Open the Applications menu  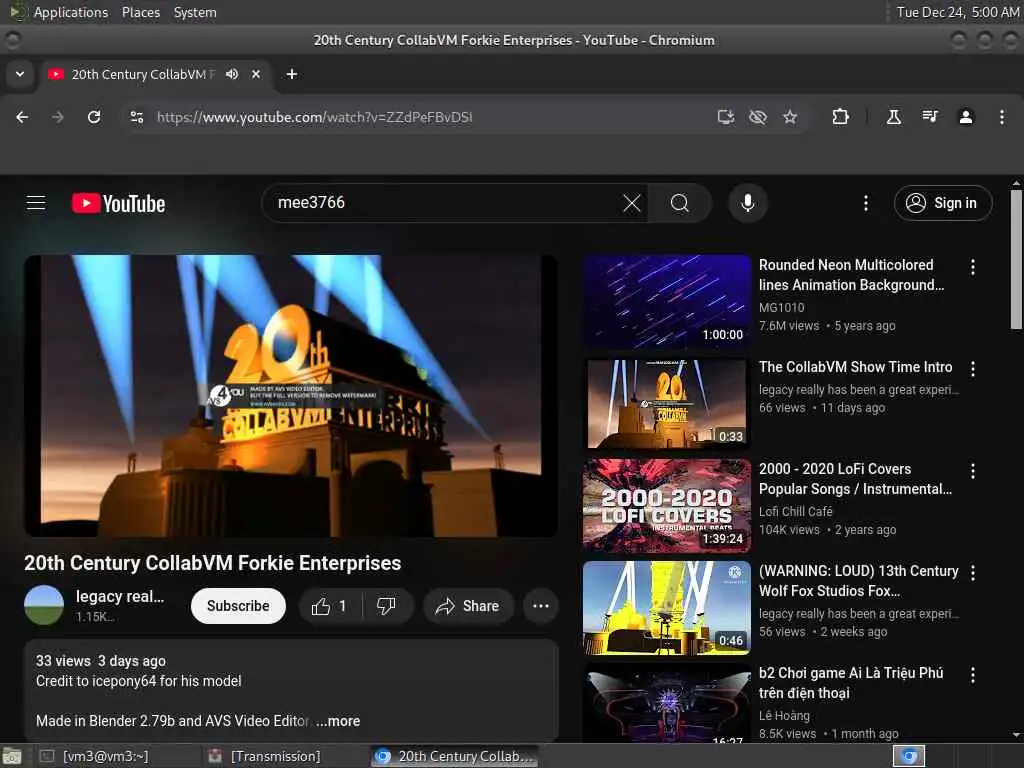pyautogui.click(x=71, y=12)
